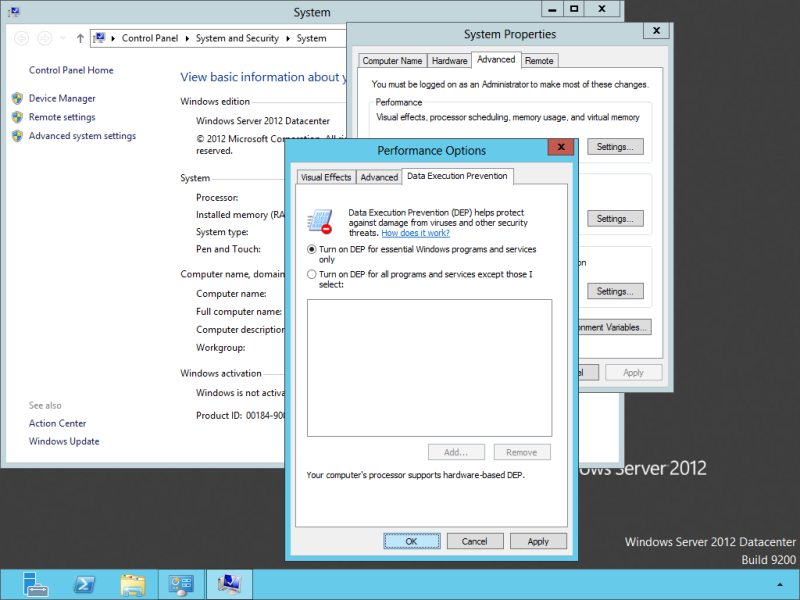Open Performance Settings in System Properties
This screenshot has width=800, height=600.
coord(615,147)
